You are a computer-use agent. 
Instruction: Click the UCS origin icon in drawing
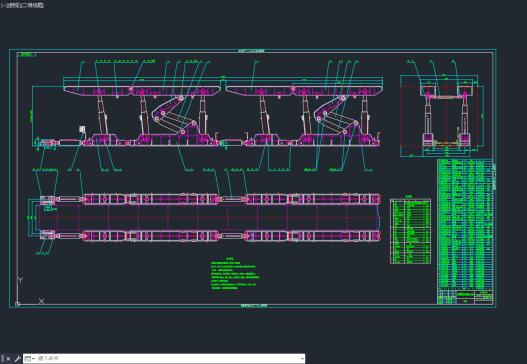pos(17,304)
